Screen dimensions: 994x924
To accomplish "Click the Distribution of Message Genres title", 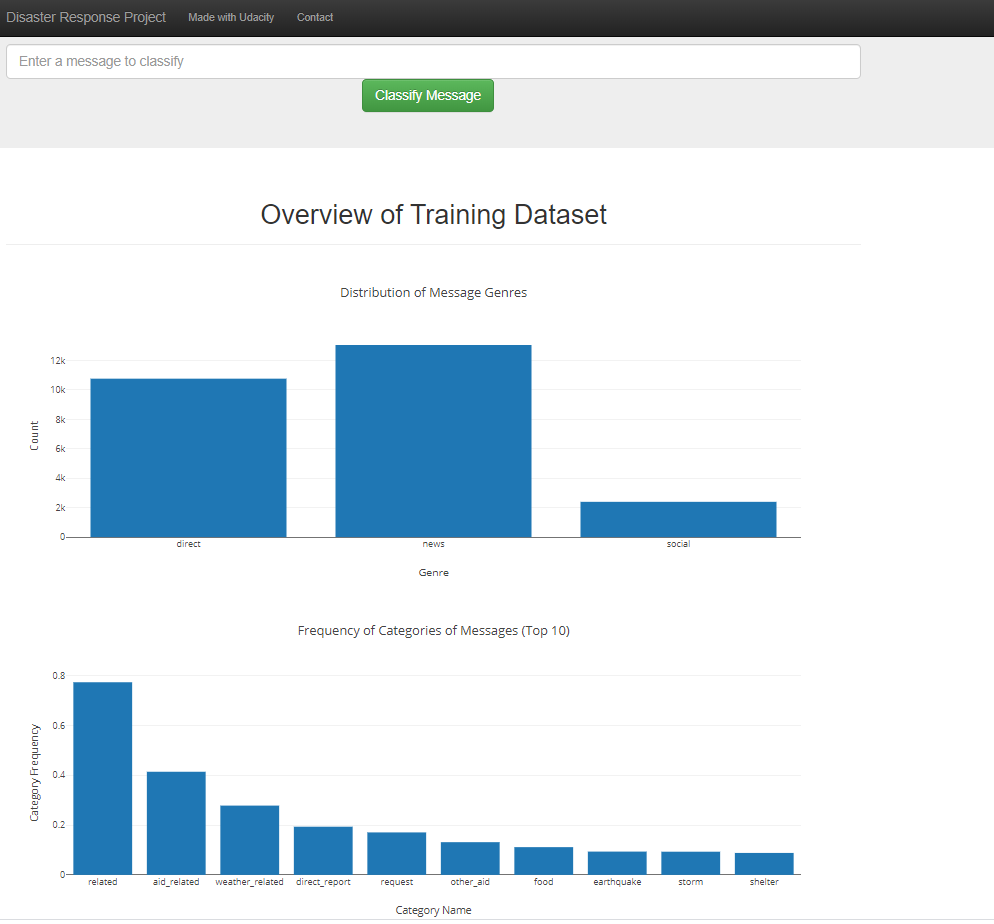I will point(434,293).
